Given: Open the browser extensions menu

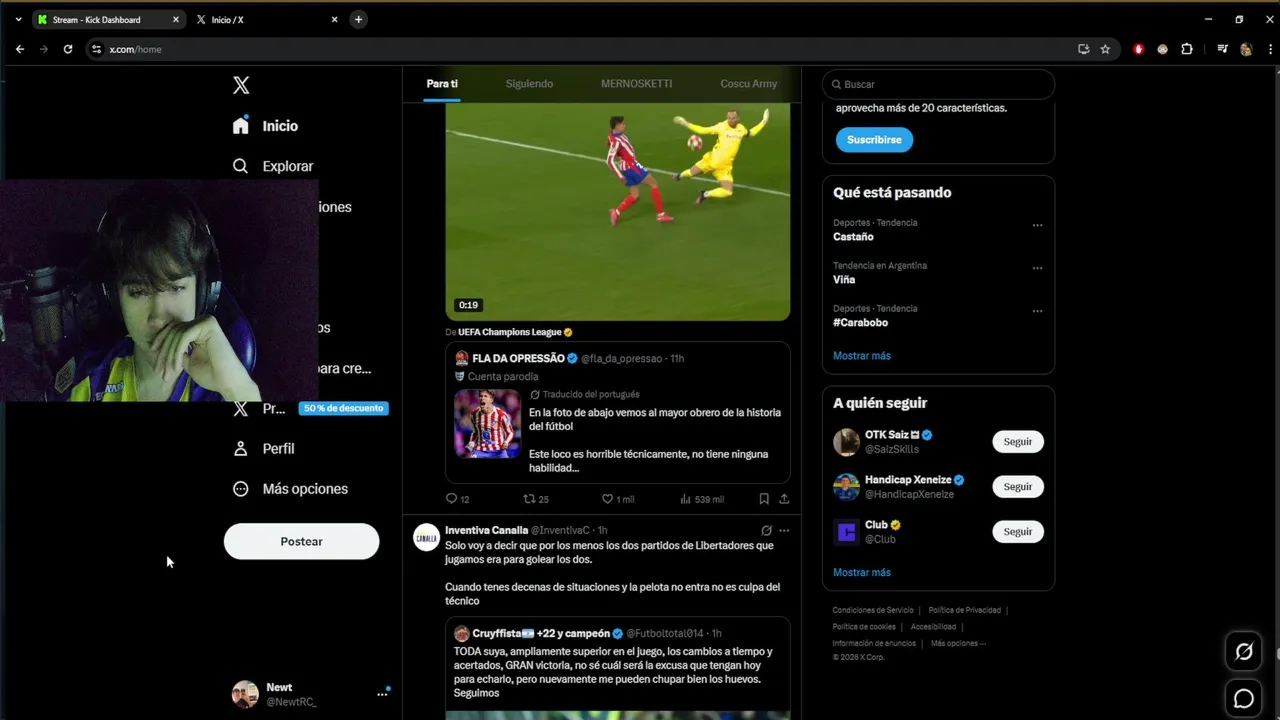Looking at the screenshot, I should point(1187,49).
